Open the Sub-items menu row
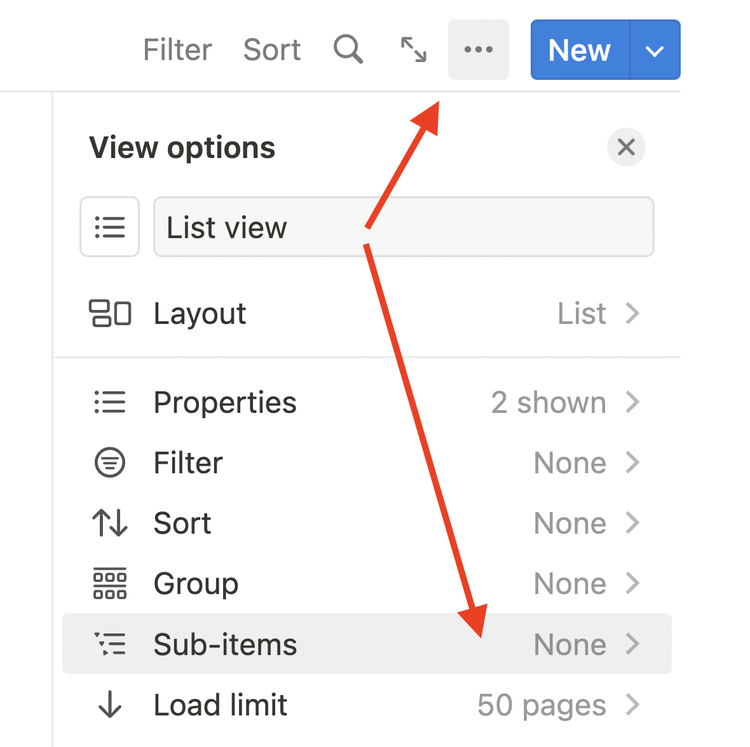The image size is (750, 747). point(367,644)
